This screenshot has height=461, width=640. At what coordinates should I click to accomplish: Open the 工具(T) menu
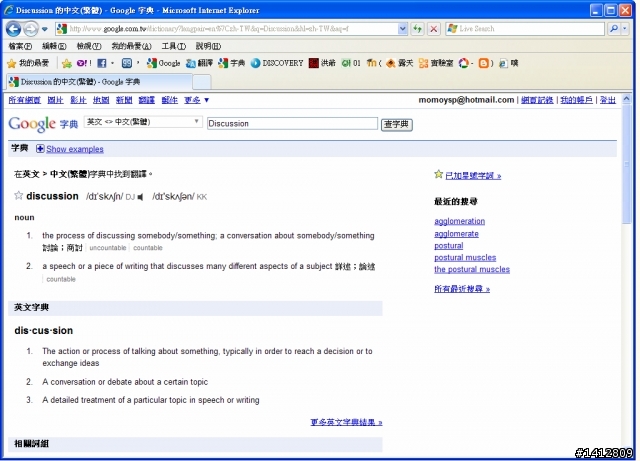click(x=173, y=46)
